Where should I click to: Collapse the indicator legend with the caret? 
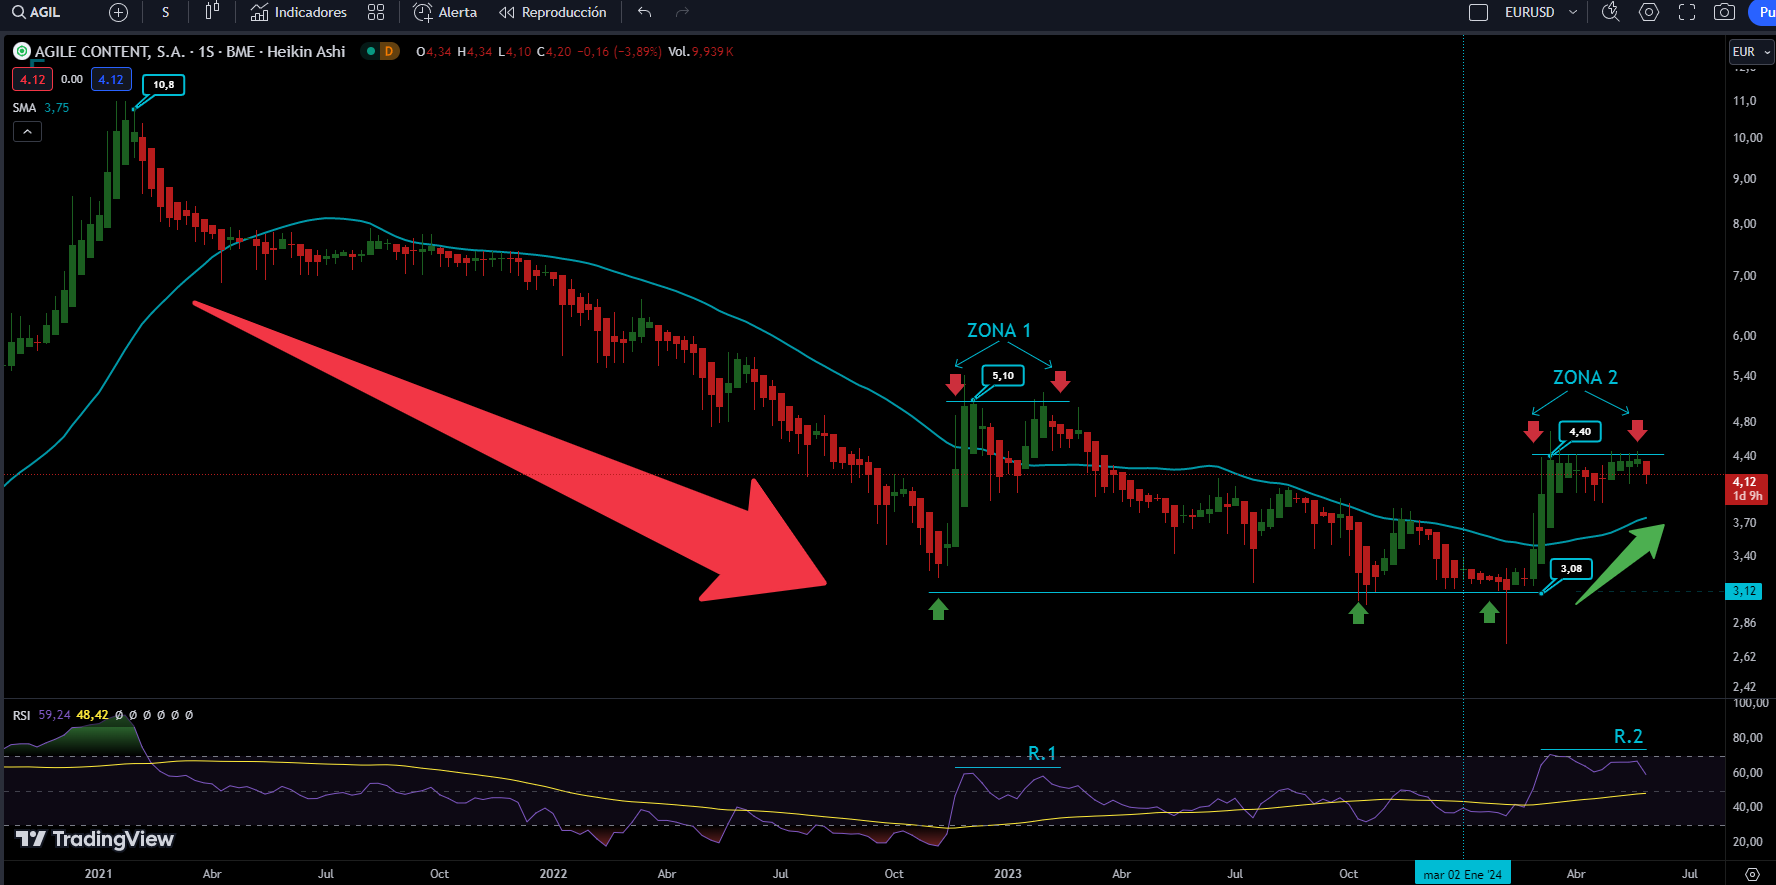[x=27, y=132]
